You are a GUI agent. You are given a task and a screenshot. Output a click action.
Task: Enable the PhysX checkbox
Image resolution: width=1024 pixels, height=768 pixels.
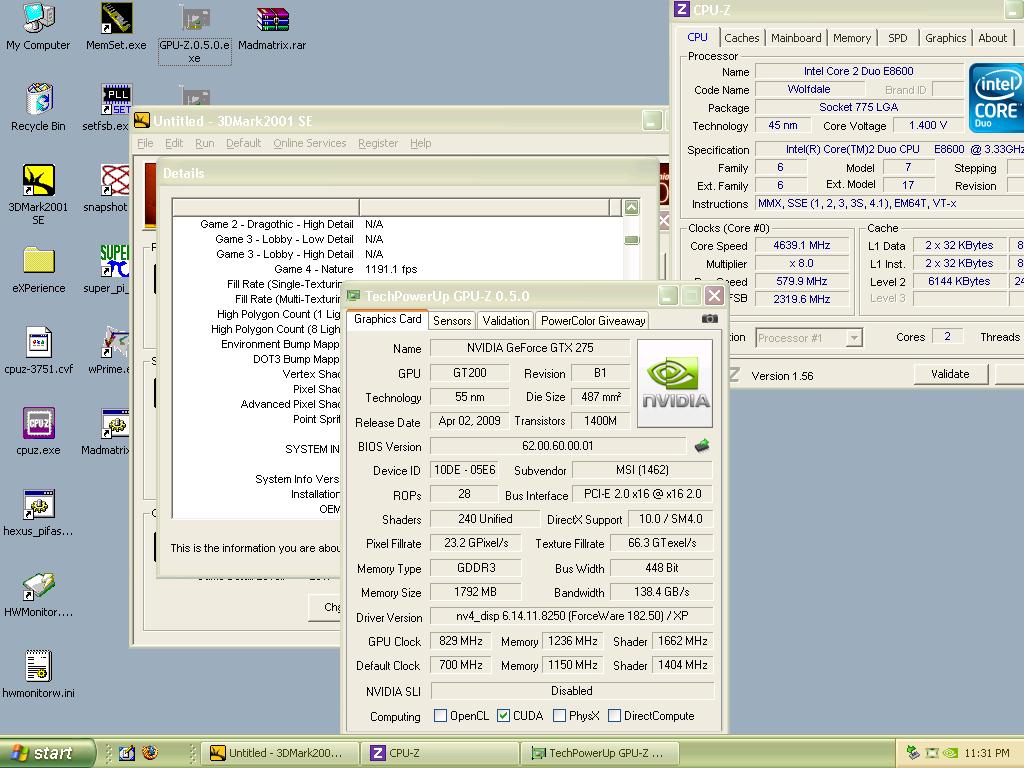point(559,716)
